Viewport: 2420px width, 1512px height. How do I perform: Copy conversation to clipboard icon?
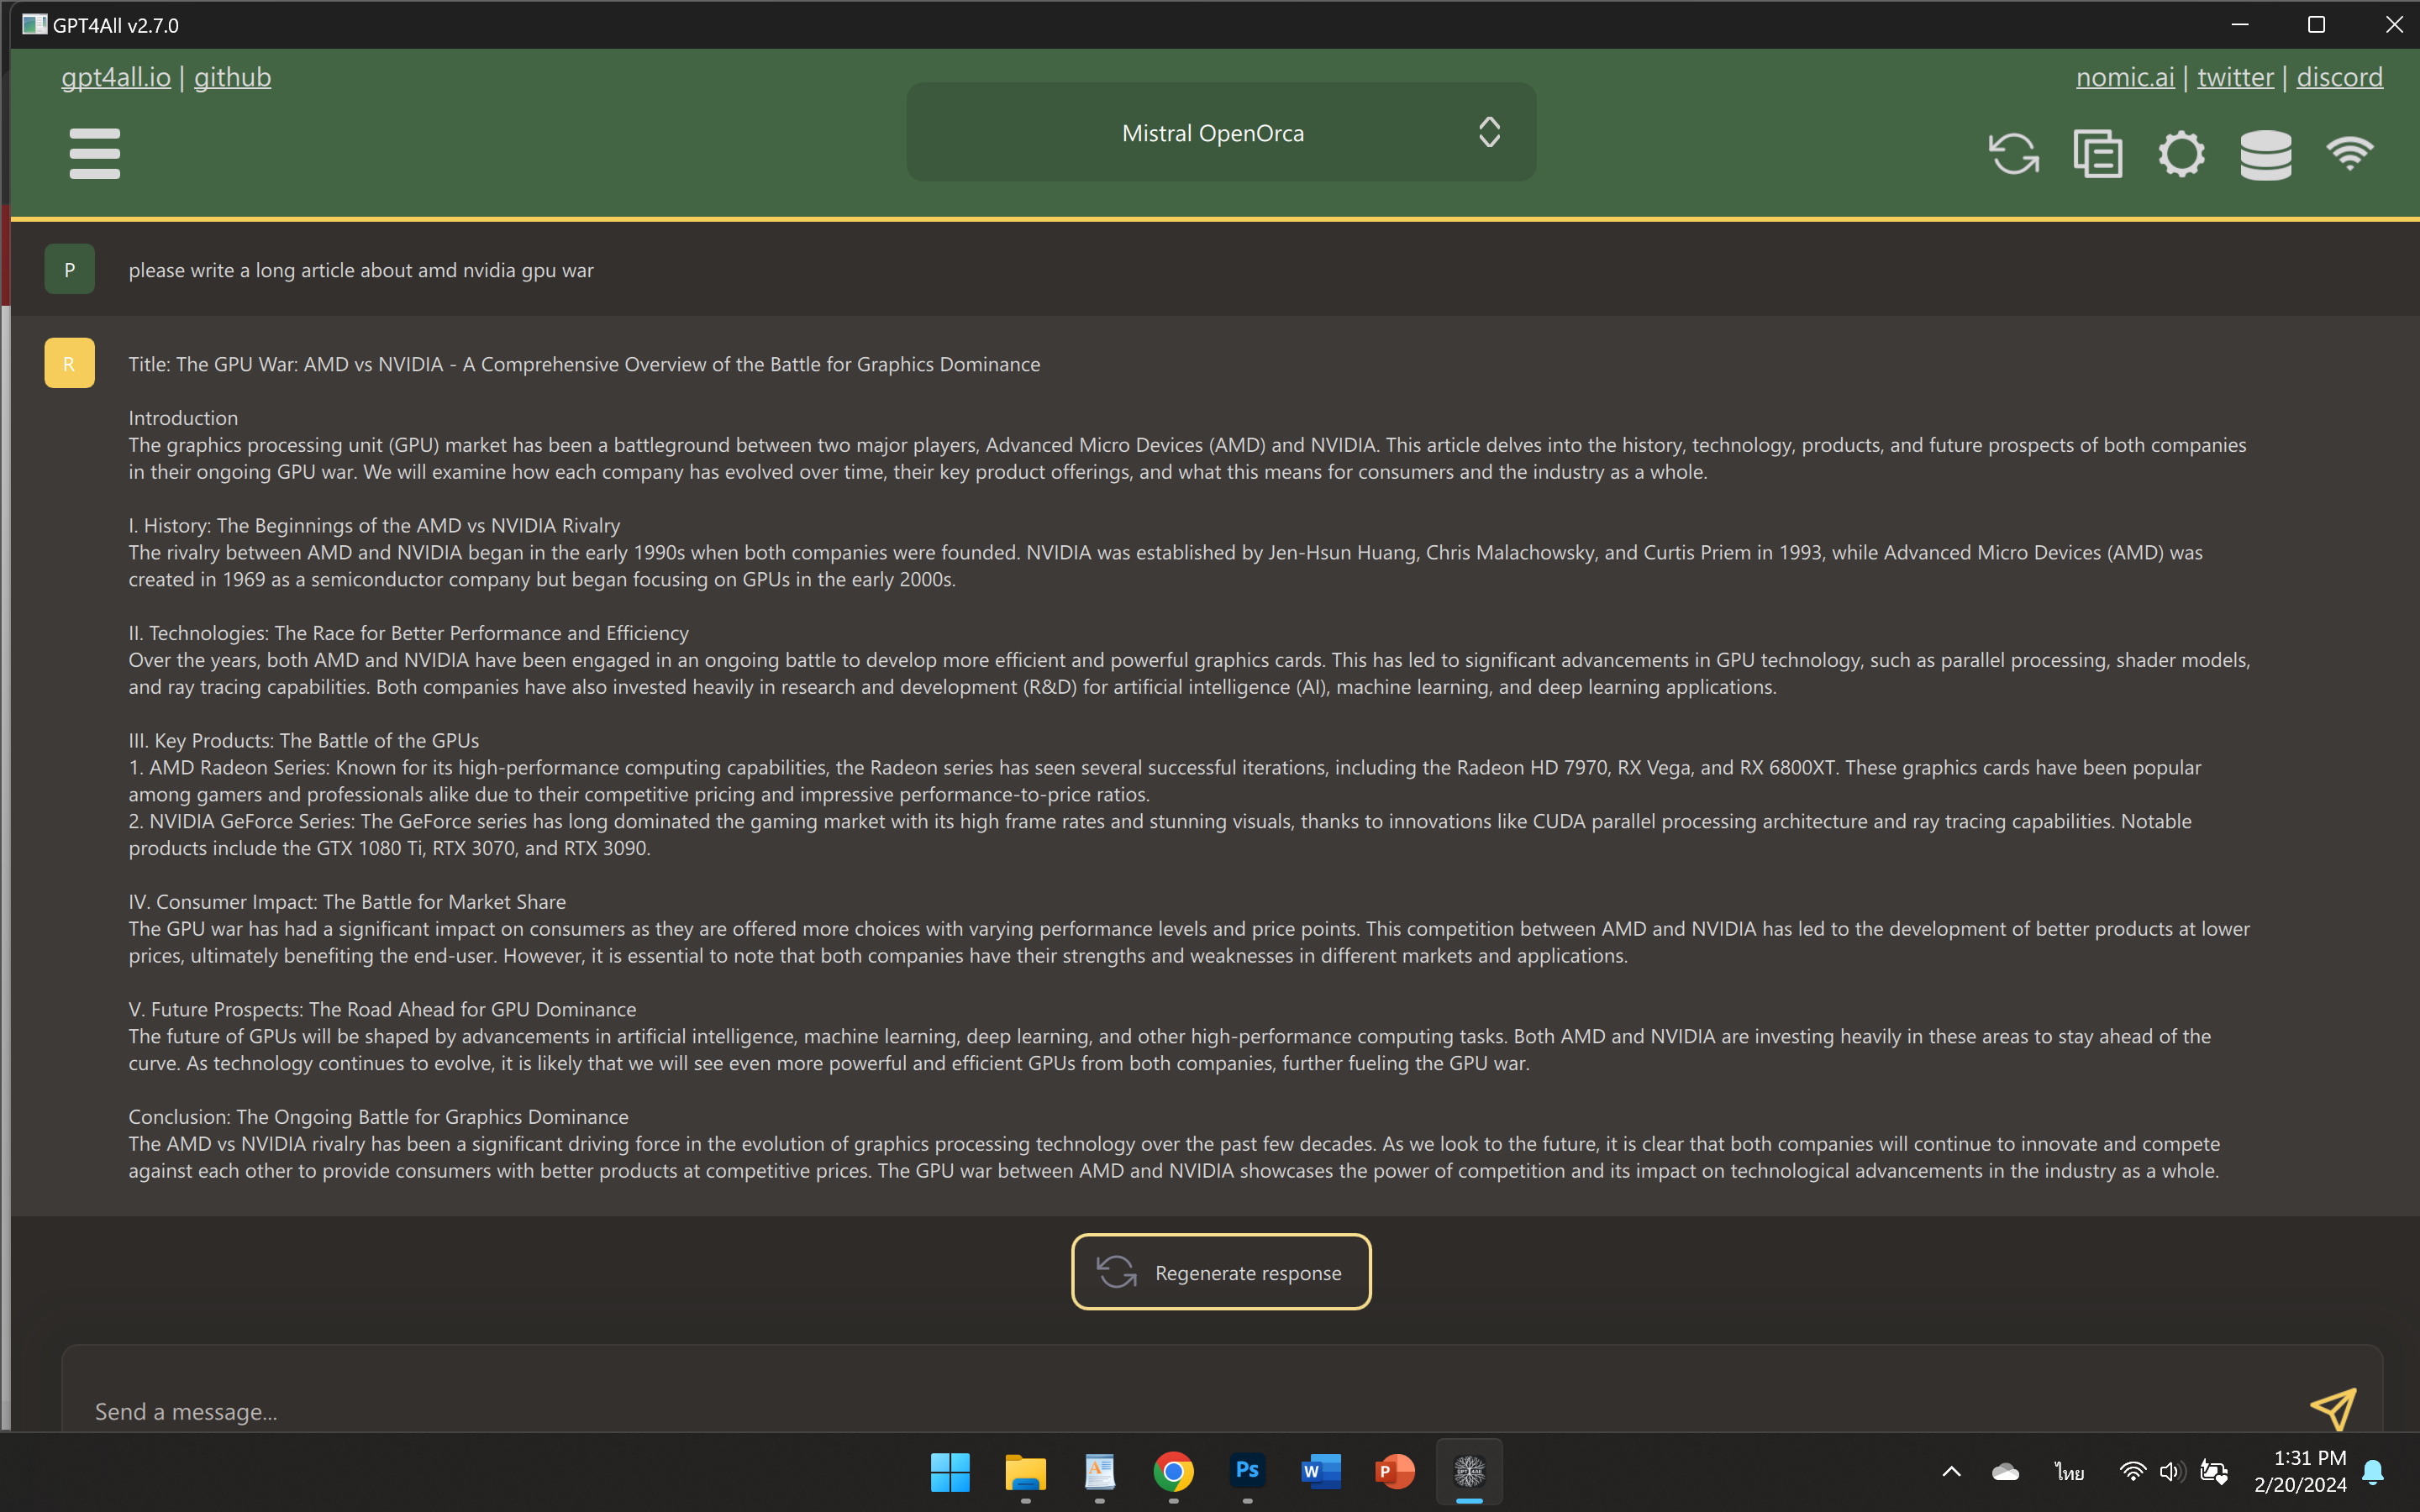click(2097, 153)
